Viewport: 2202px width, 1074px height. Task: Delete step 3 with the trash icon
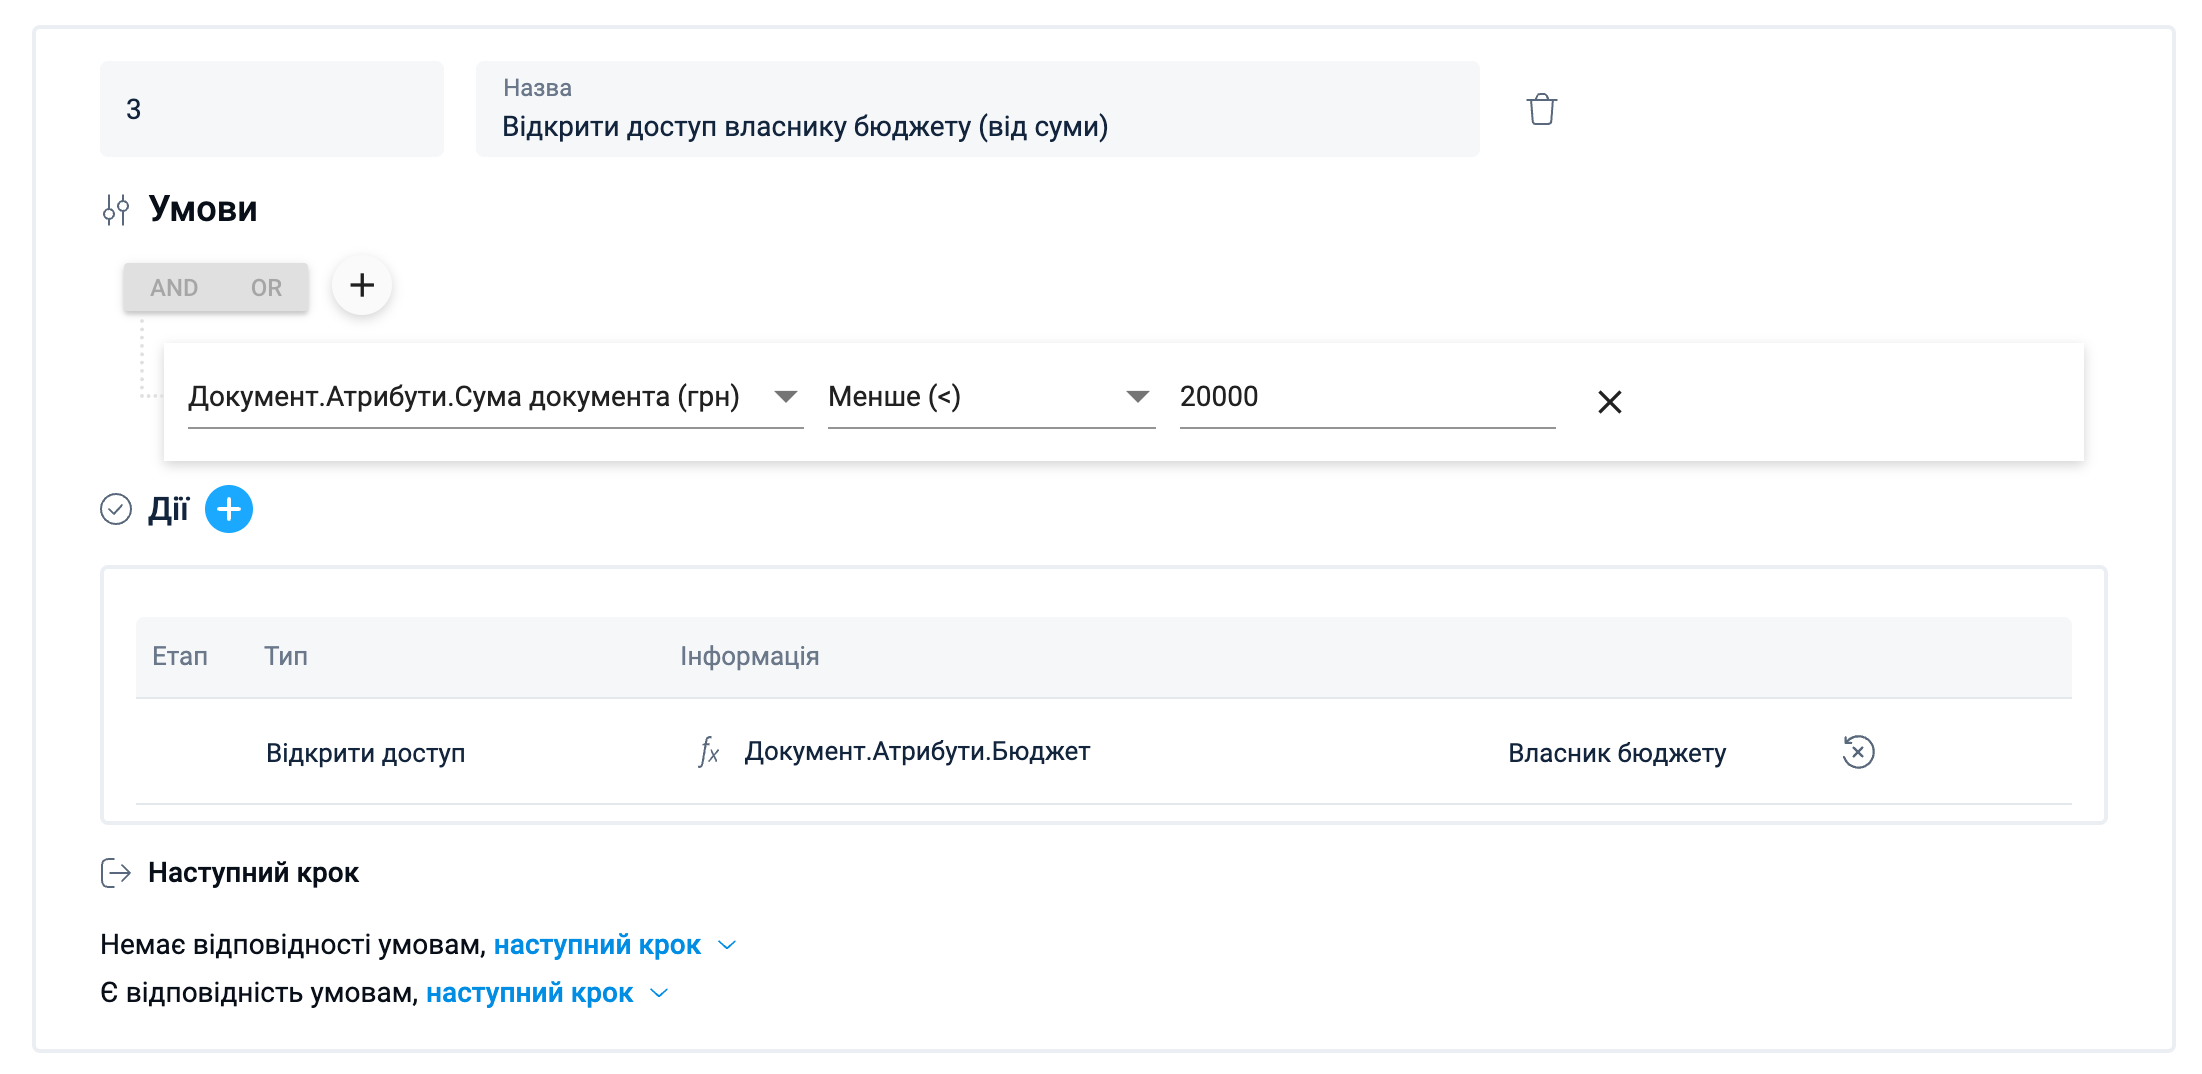(1541, 109)
